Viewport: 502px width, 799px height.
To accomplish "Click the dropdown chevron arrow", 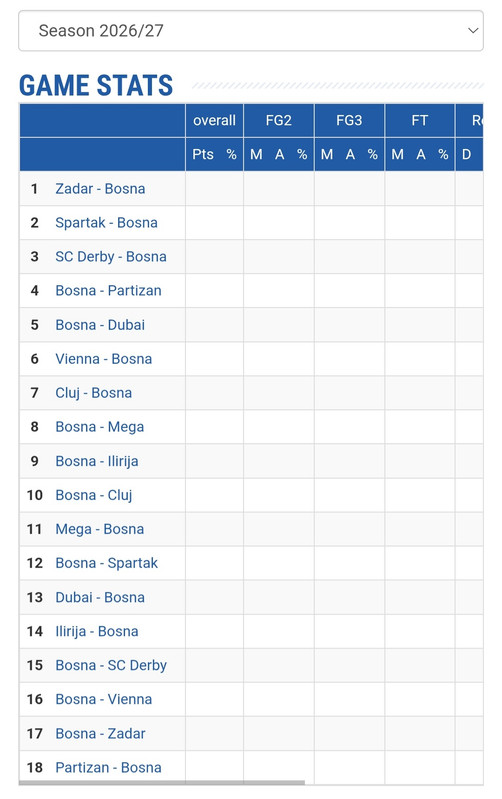I will click(473, 31).
